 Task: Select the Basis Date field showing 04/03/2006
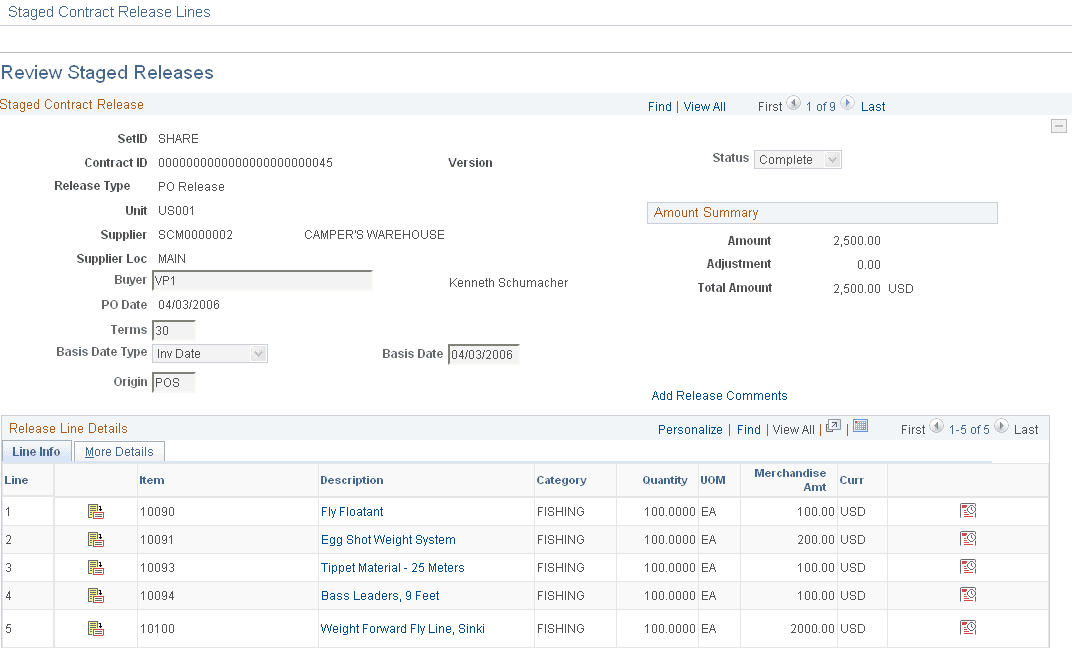point(483,353)
